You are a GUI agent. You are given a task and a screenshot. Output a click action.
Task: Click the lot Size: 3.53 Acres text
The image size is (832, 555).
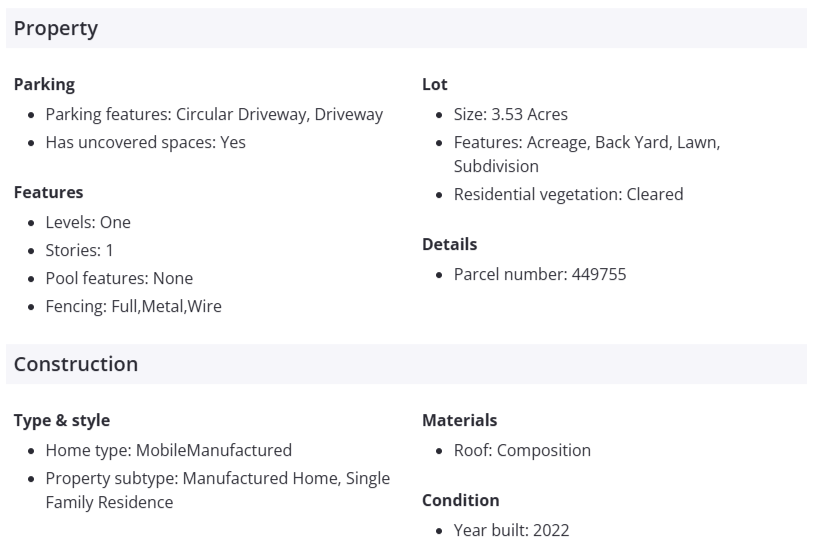[x=510, y=114]
